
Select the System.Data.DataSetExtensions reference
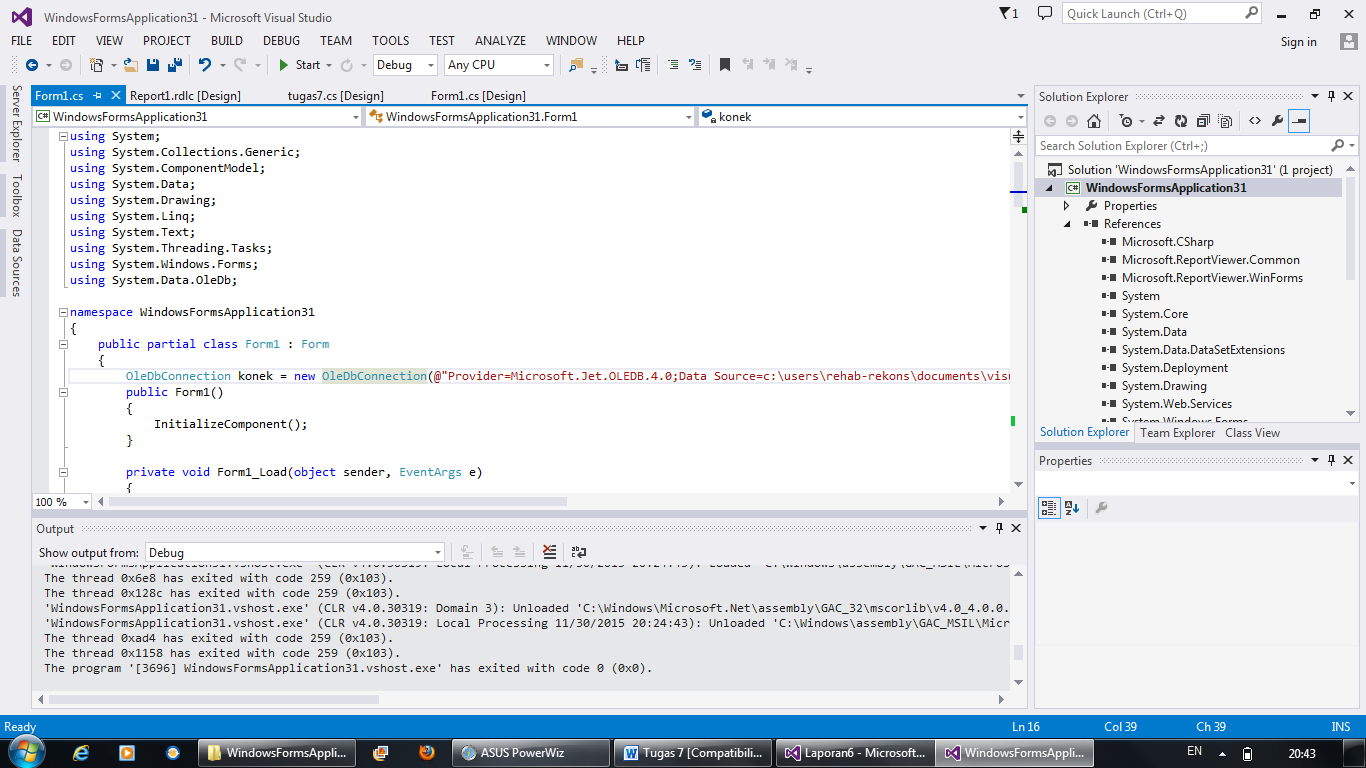[1203, 350]
